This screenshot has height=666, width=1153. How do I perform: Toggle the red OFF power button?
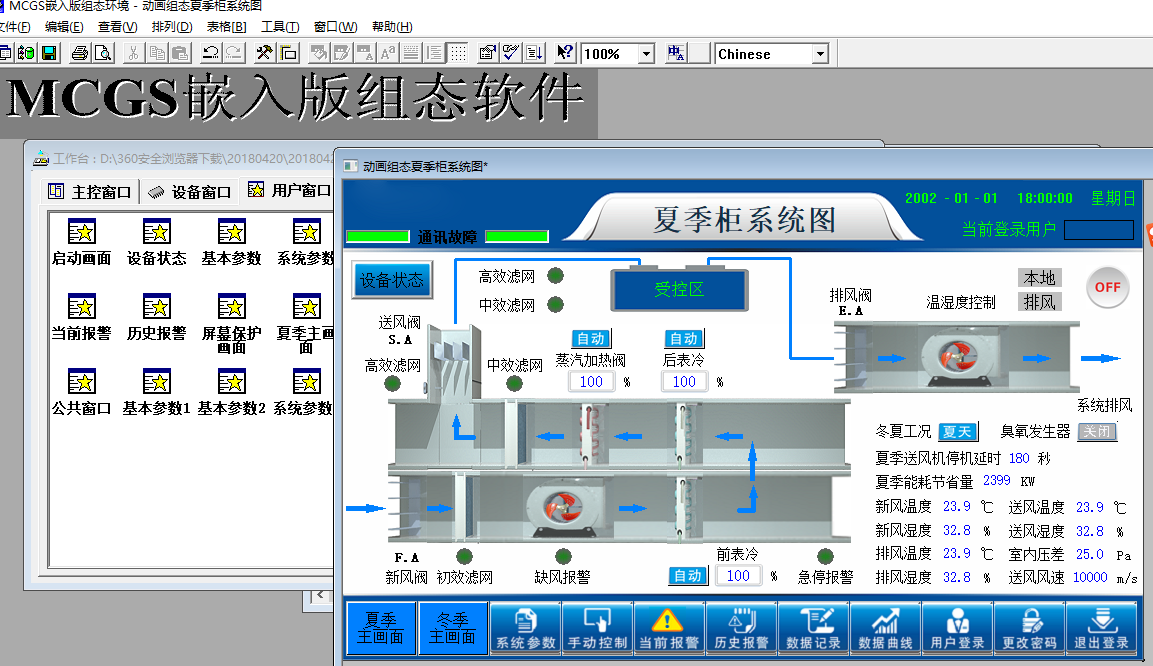tap(1107, 288)
